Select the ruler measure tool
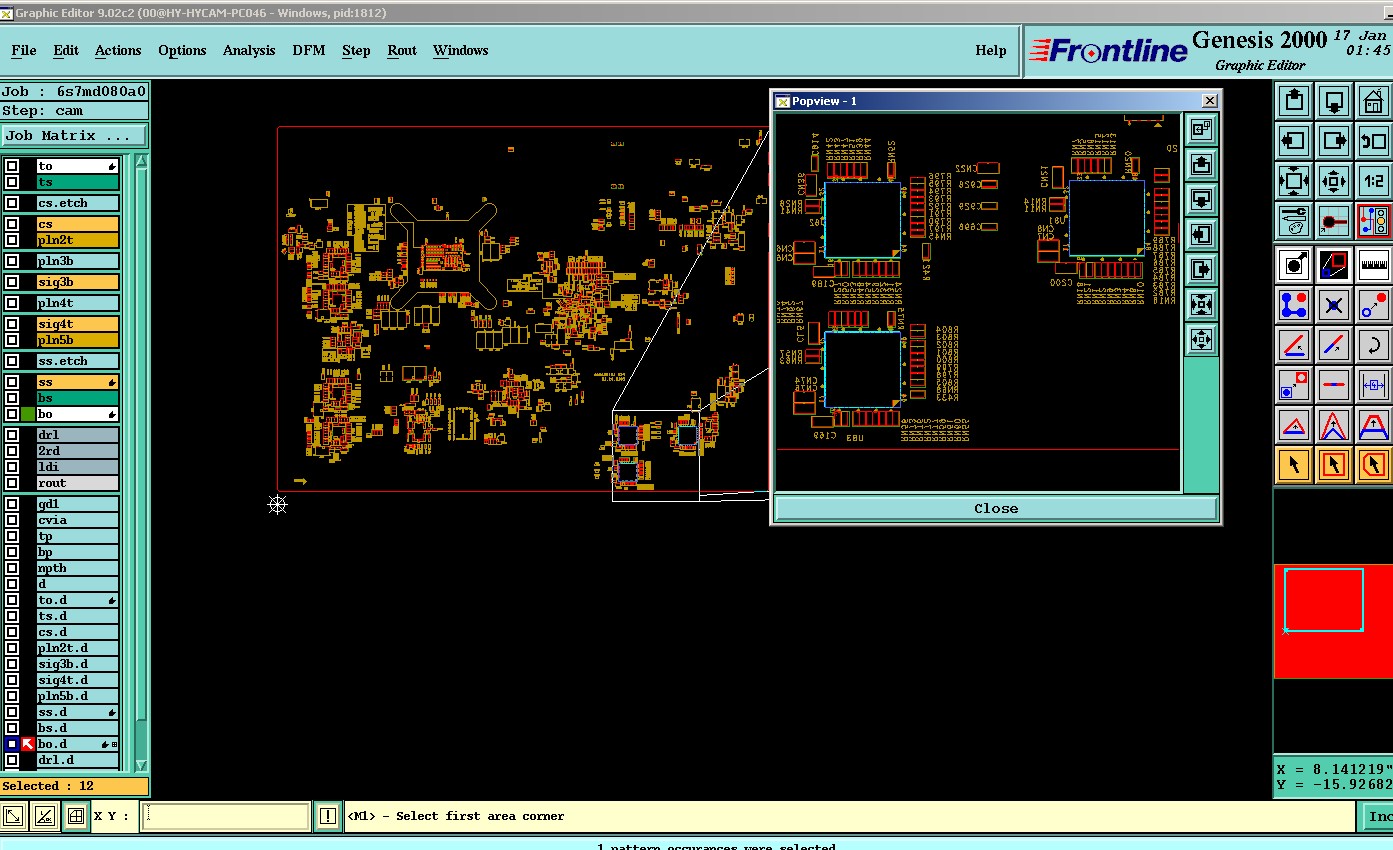 click(1374, 265)
